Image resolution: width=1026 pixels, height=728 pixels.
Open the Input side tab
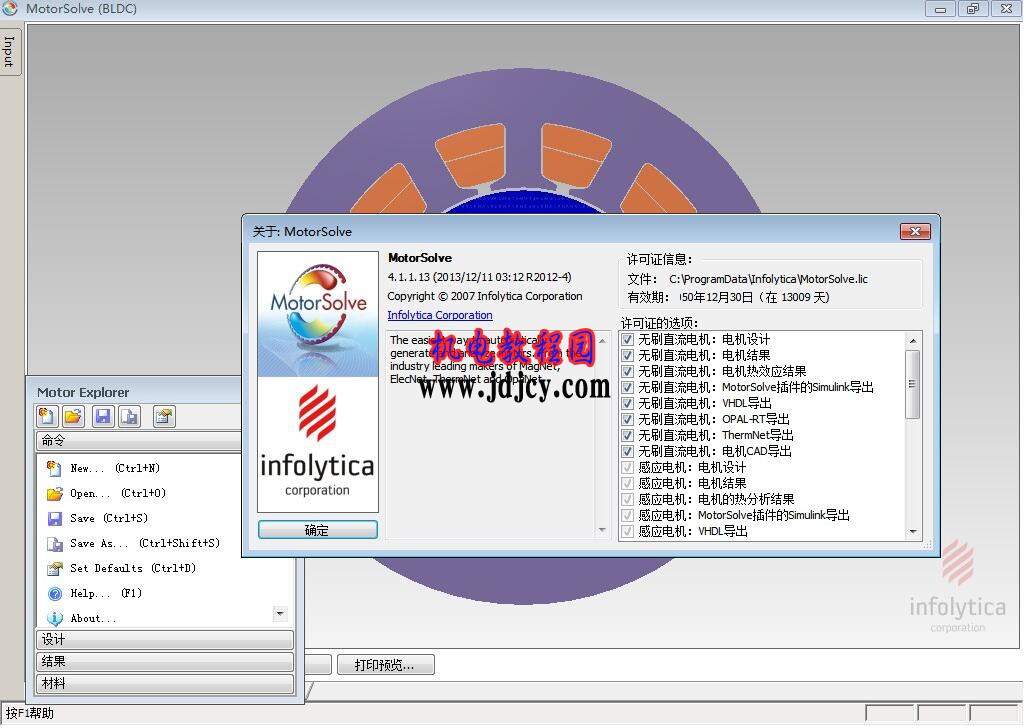click(9, 52)
